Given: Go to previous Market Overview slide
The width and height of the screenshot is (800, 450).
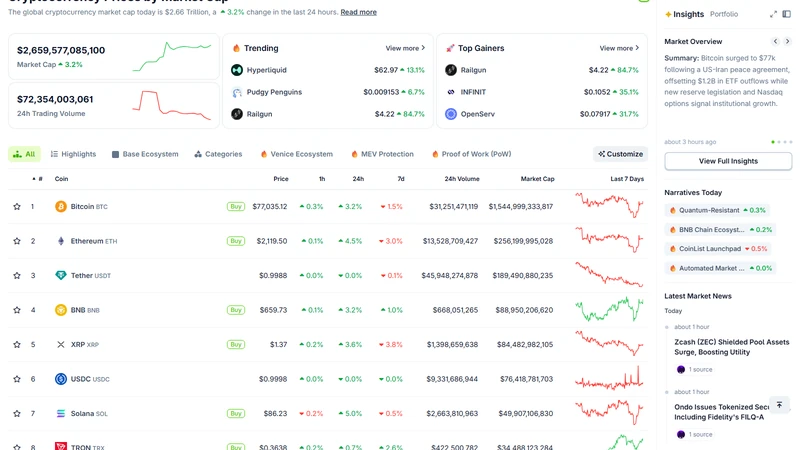Looking at the screenshot, I should point(776,41).
